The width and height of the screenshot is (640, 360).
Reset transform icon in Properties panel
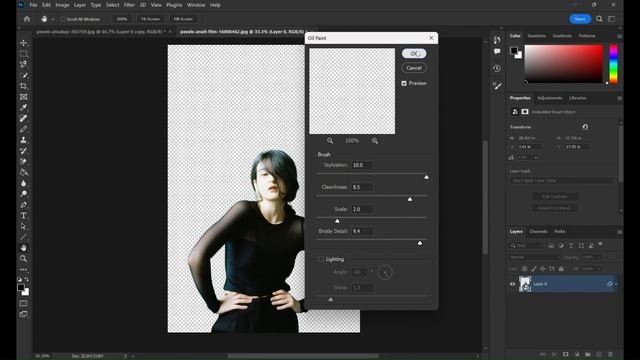585,127
